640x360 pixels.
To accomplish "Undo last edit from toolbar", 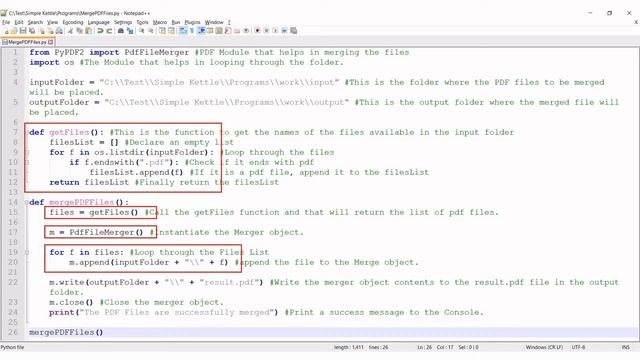I will point(100,31).
